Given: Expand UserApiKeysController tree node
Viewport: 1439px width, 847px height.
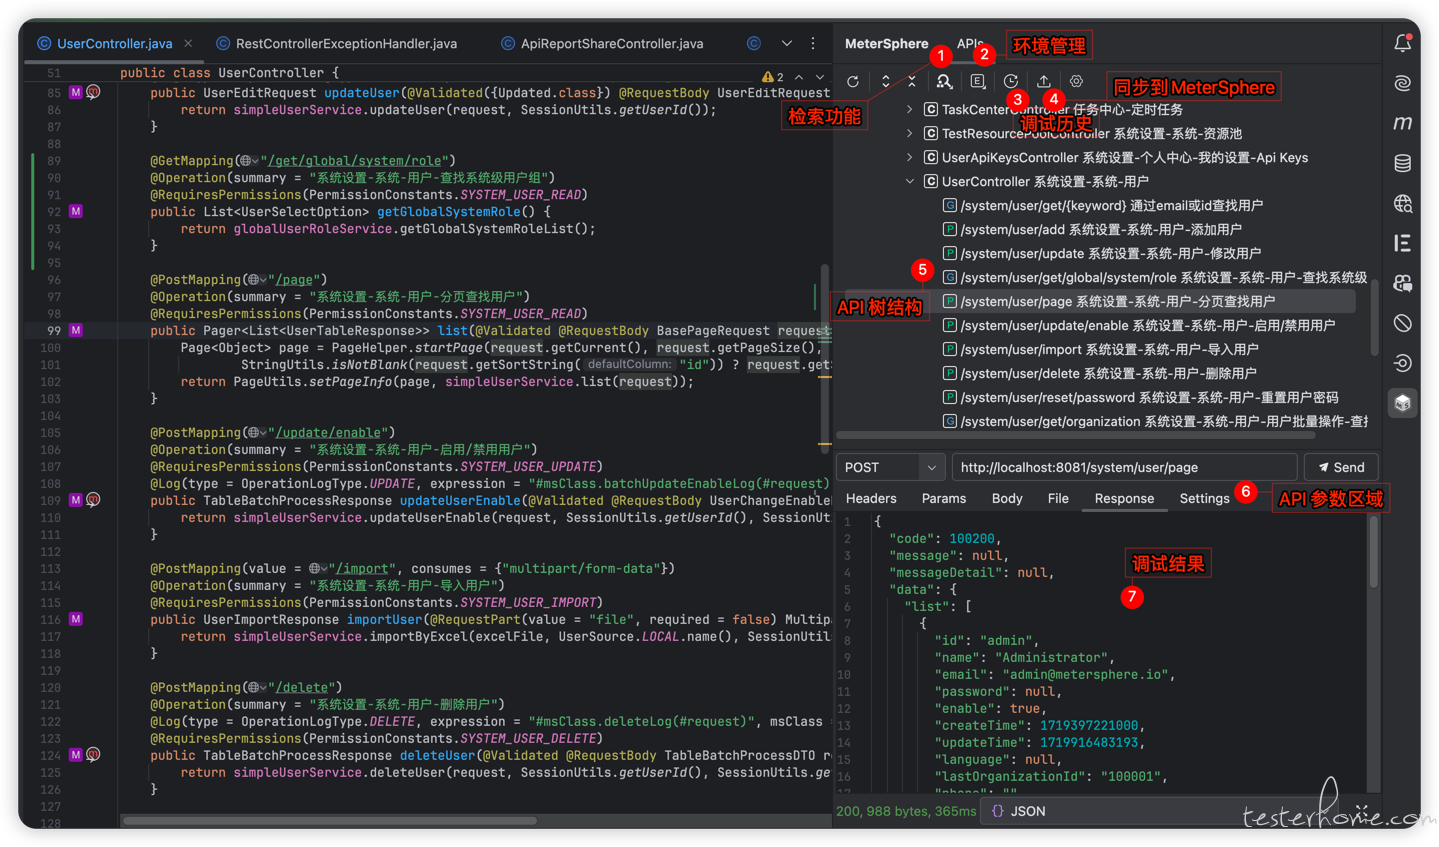Looking at the screenshot, I should 909,157.
